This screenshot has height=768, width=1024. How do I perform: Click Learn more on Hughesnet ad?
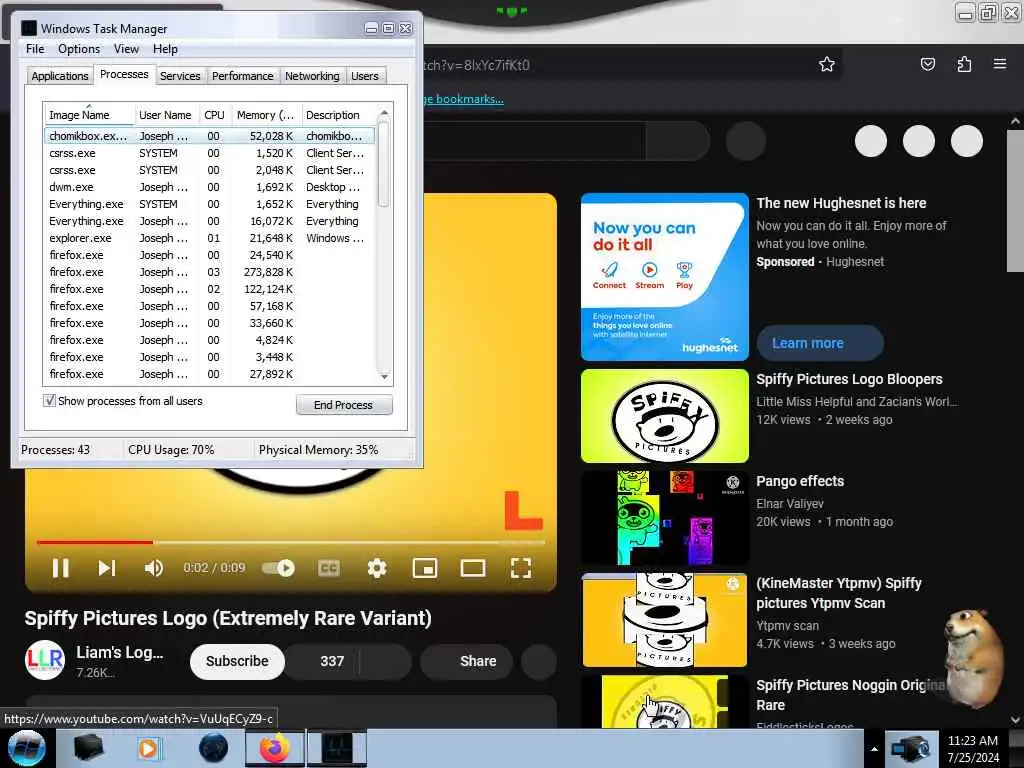pos(820,343)
